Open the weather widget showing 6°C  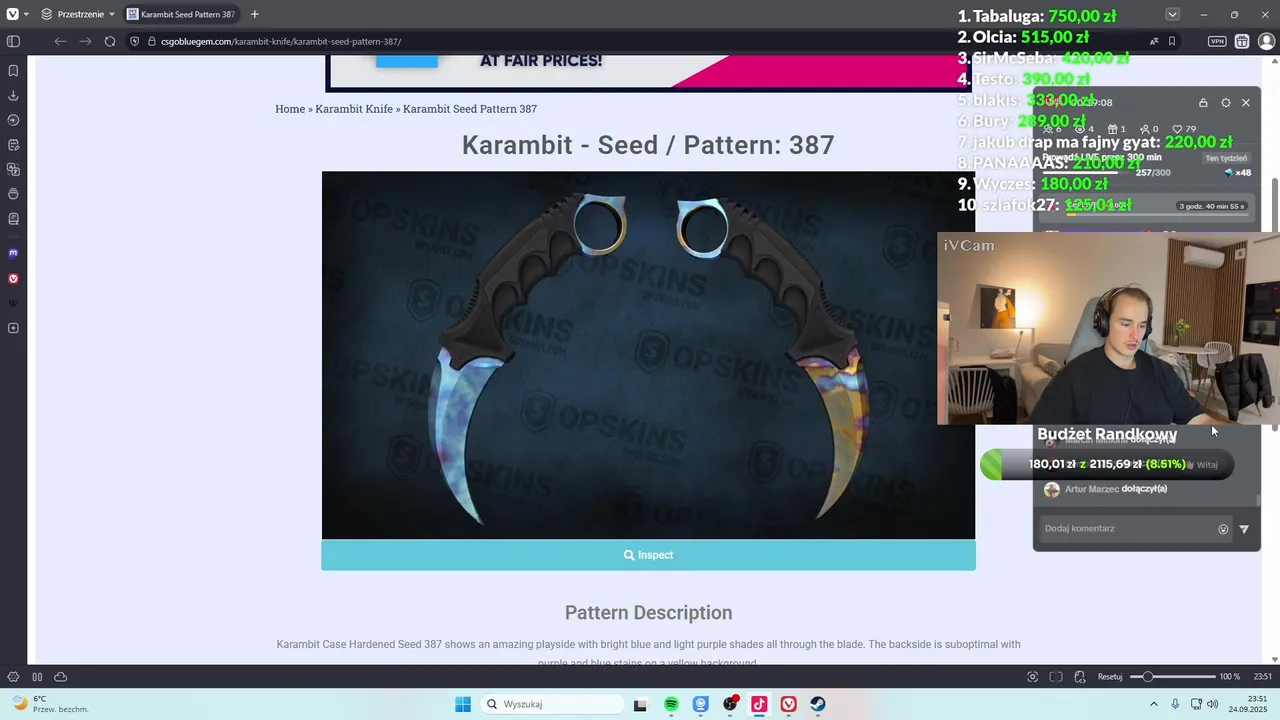(x=50, y=704)
